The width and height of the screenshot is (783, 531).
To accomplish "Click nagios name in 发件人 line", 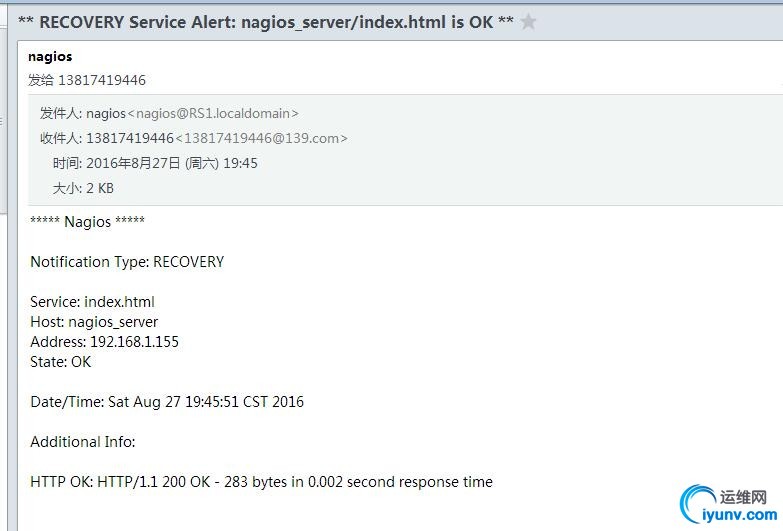I will pos(106,114).
